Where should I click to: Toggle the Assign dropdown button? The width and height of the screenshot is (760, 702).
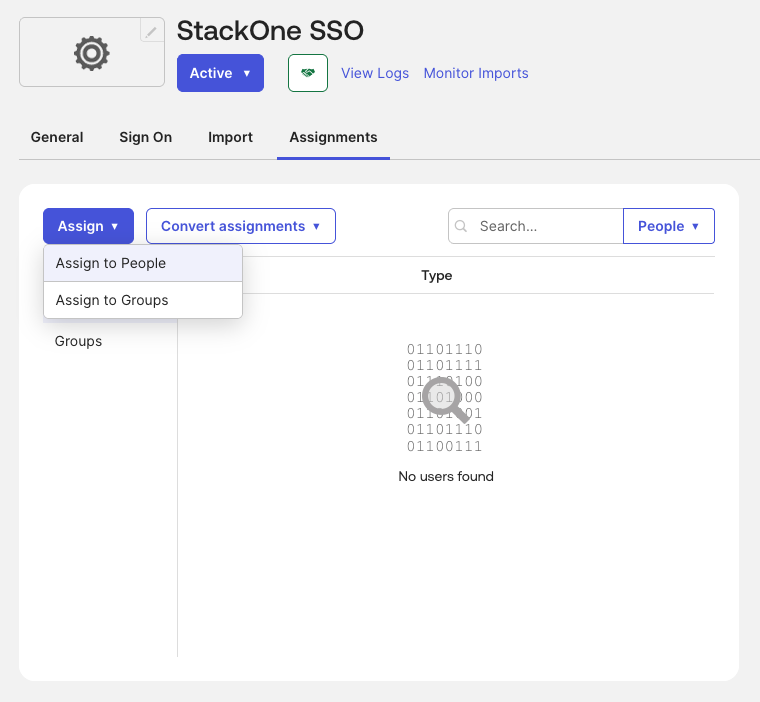pos(88,226)
